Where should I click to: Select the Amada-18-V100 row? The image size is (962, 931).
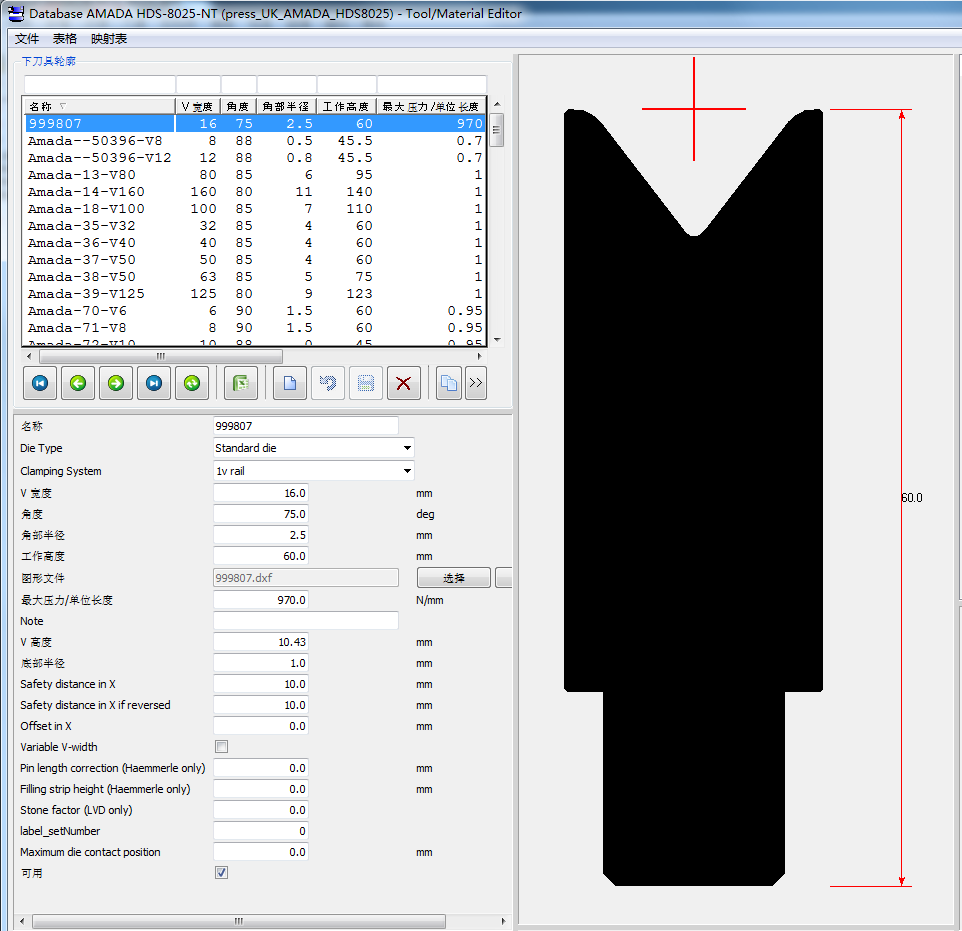point(255,209)
